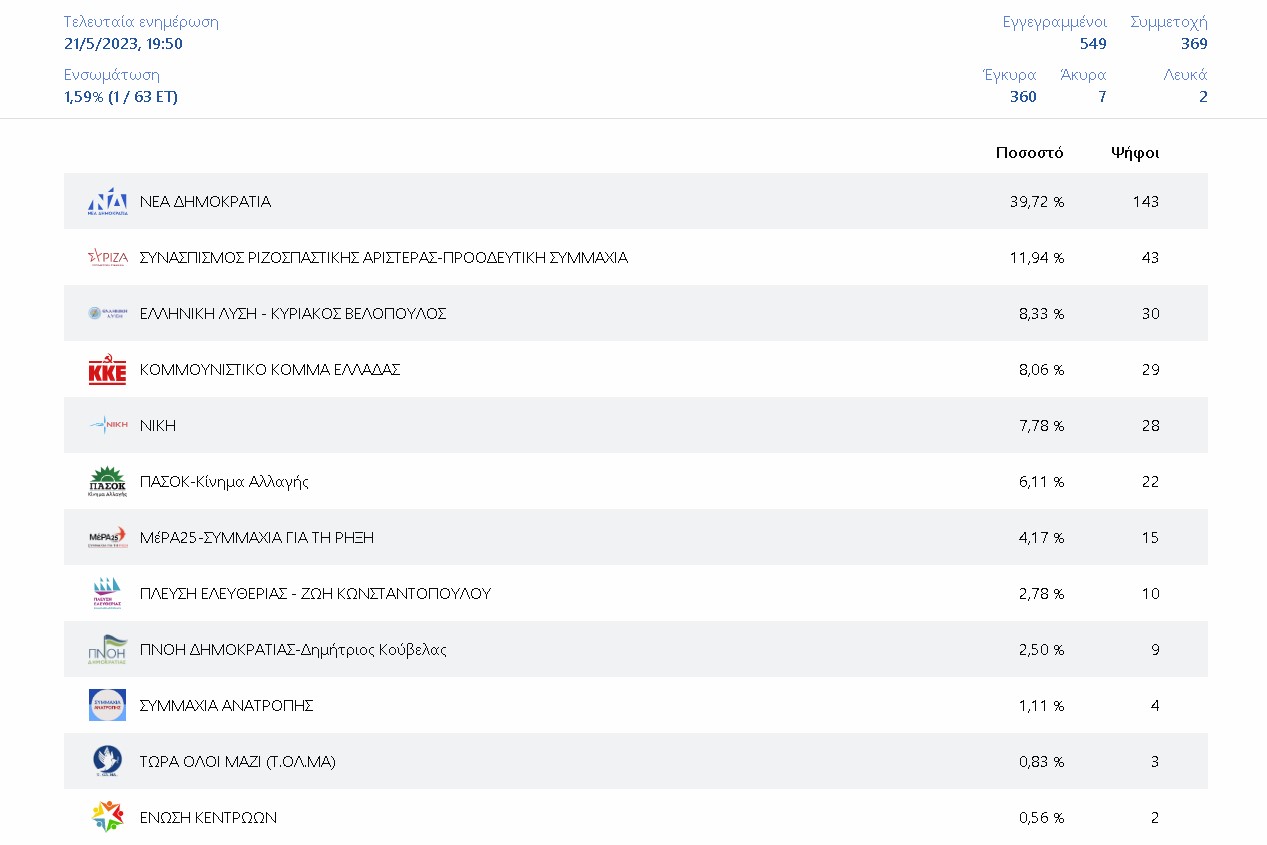
Task: Click the 8,06 % percentage value
Action: point(1042,369)
